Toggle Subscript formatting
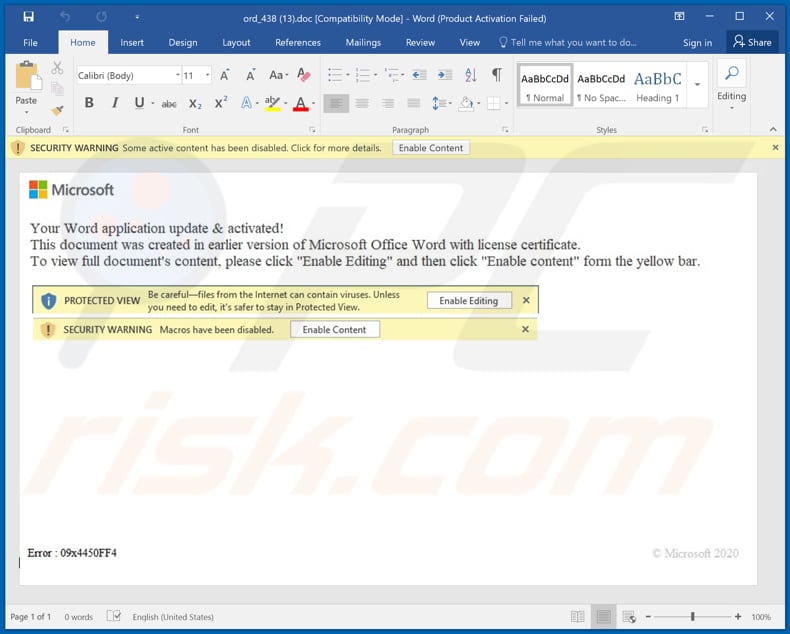 pos(195,104)
